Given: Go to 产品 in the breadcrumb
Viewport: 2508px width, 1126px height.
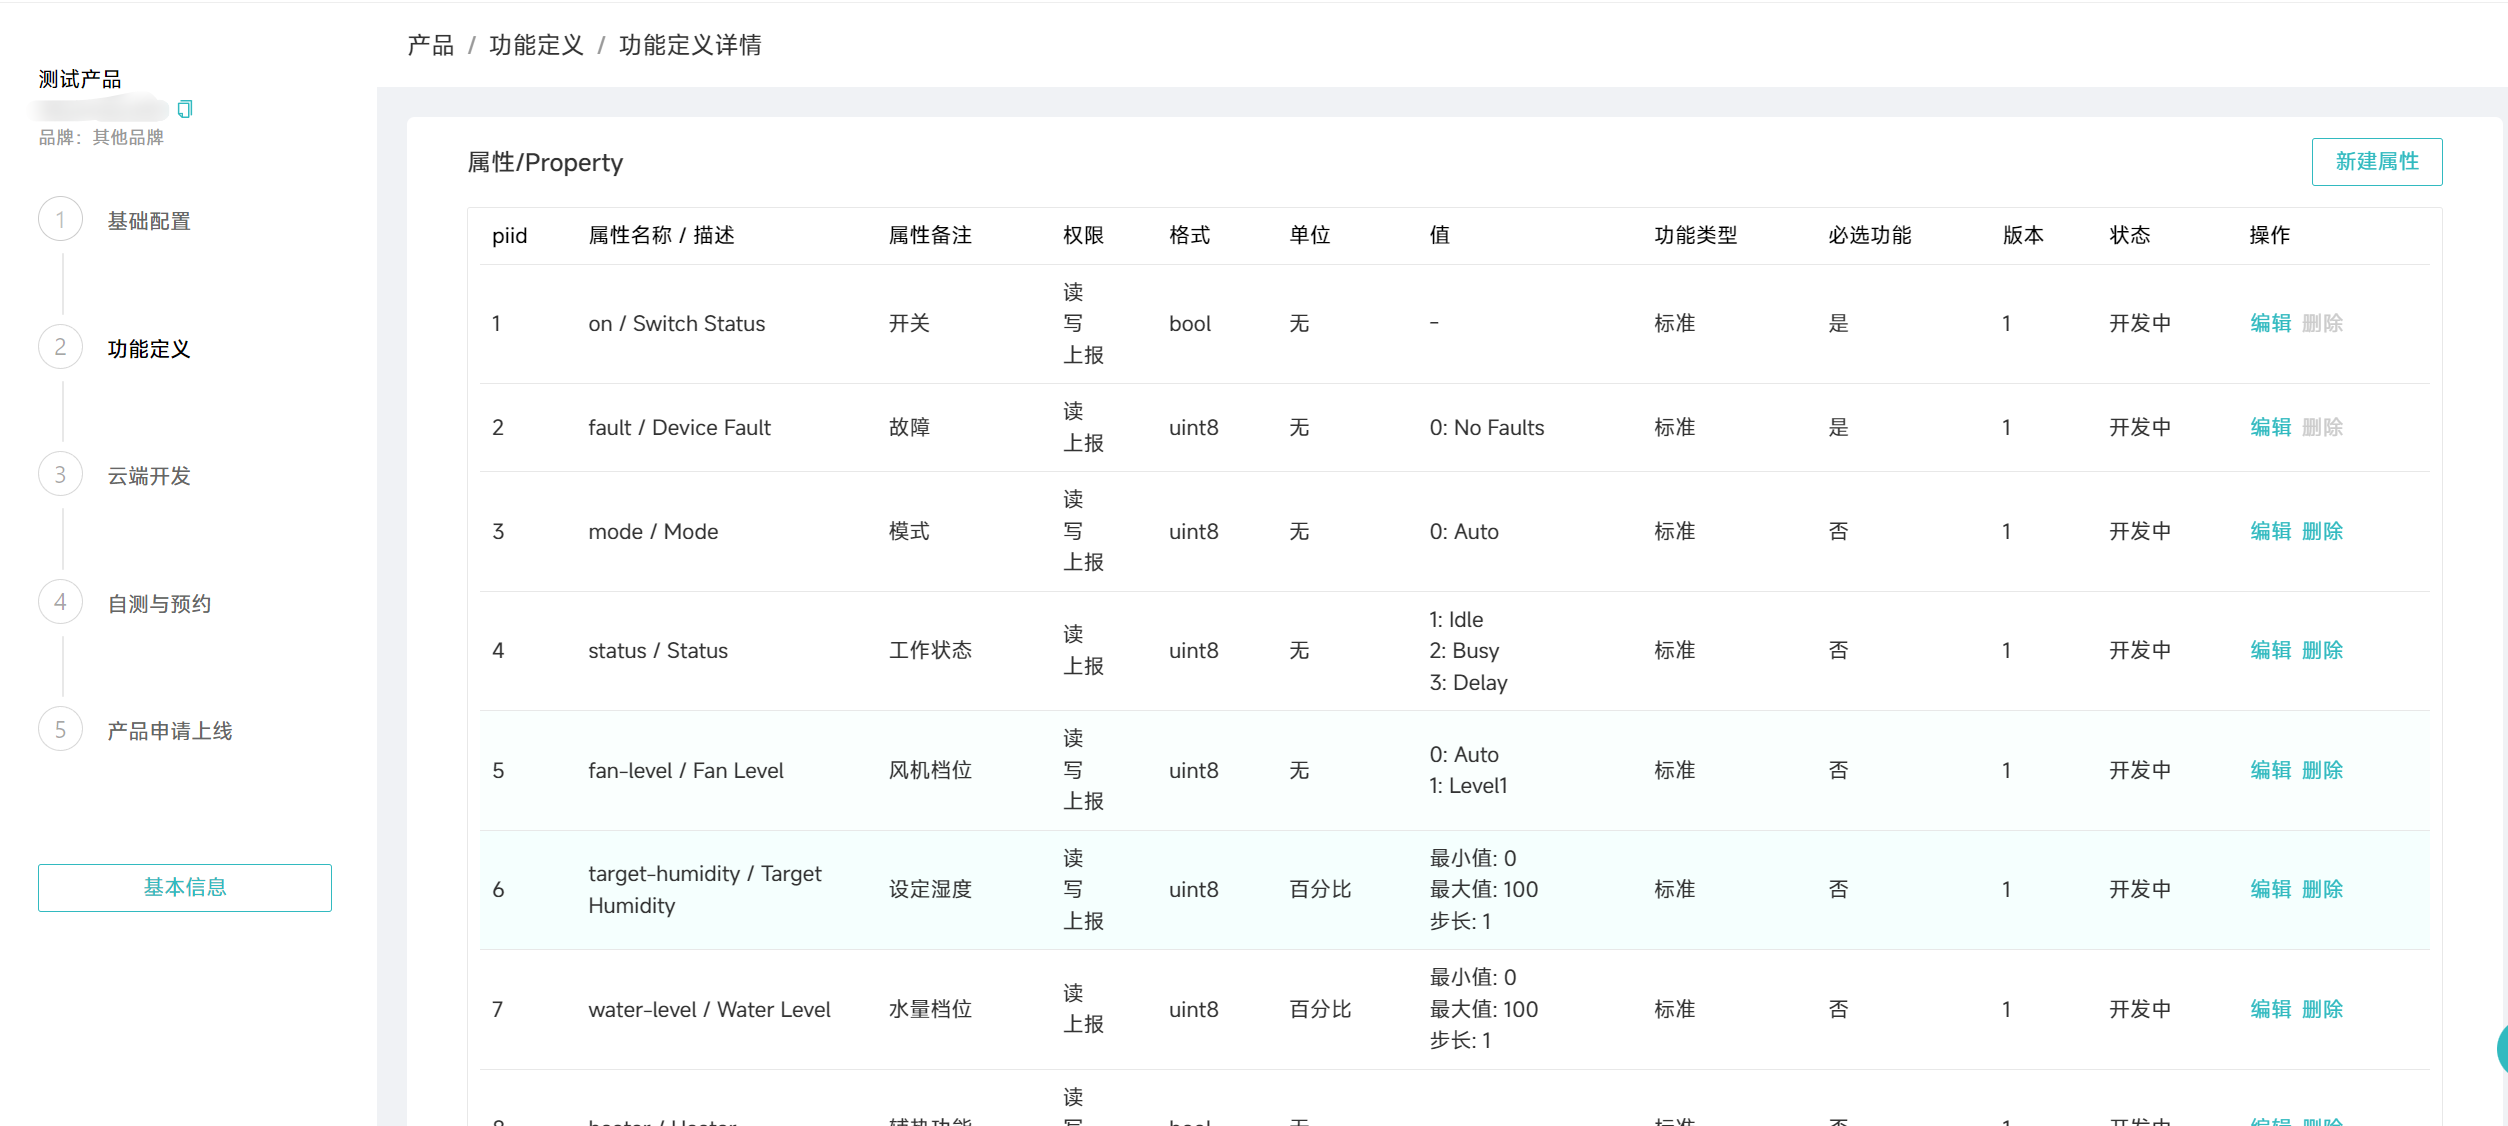Looking at the screenshot, I should pyautogui.click(x=431, y=45).
